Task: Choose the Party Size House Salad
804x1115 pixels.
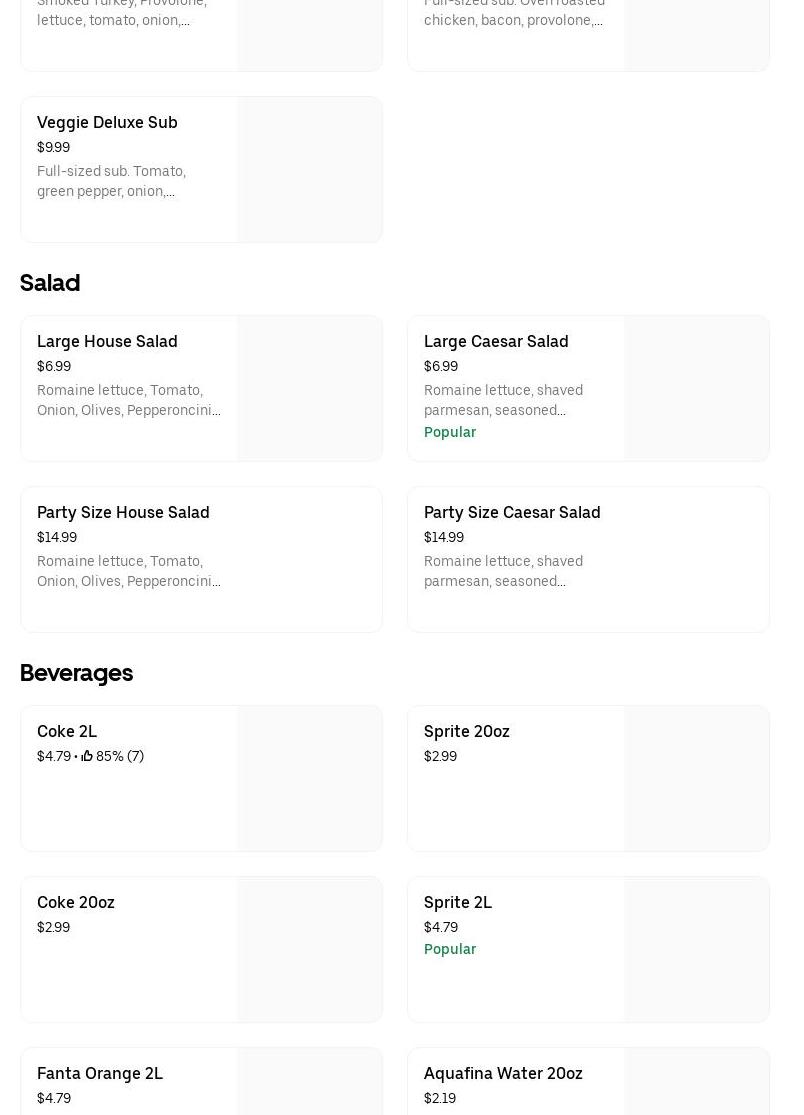Action: pos(123,512)
